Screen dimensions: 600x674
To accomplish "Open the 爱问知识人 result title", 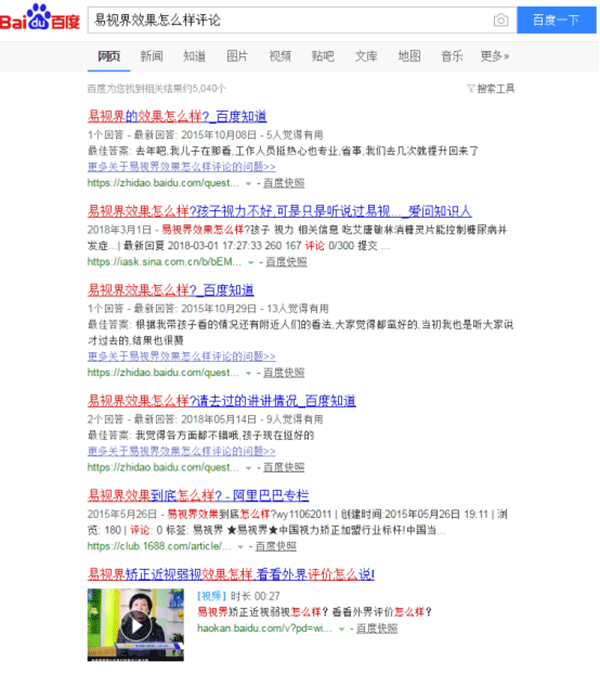I will tap(279, 211).
